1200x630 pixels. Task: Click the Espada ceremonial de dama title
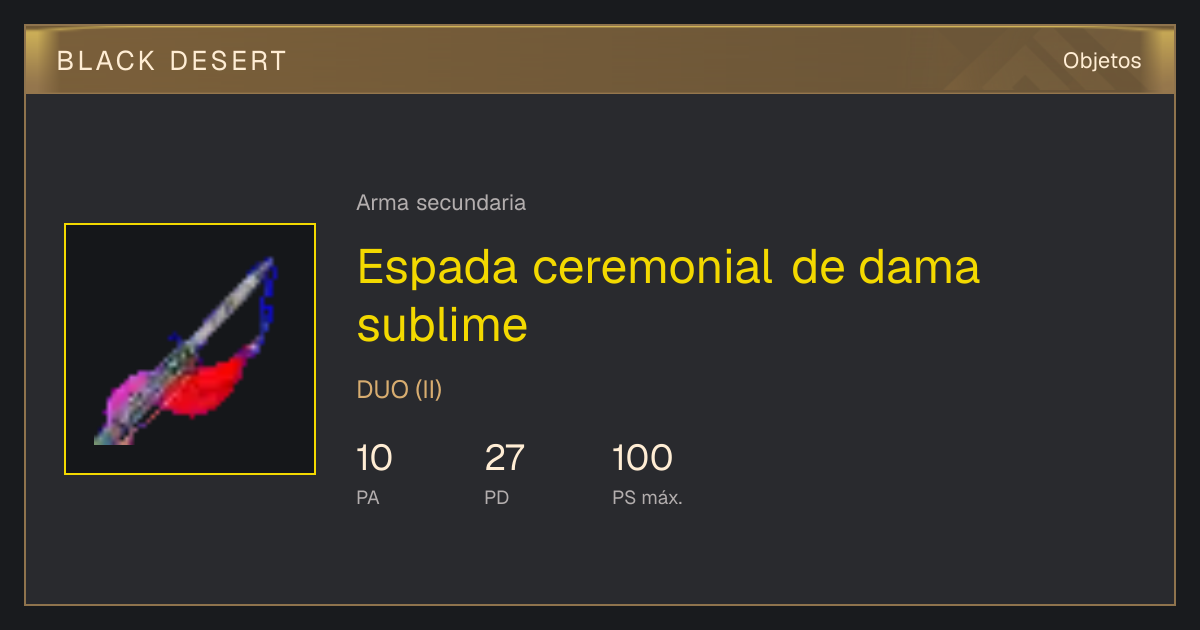(668, 267)
